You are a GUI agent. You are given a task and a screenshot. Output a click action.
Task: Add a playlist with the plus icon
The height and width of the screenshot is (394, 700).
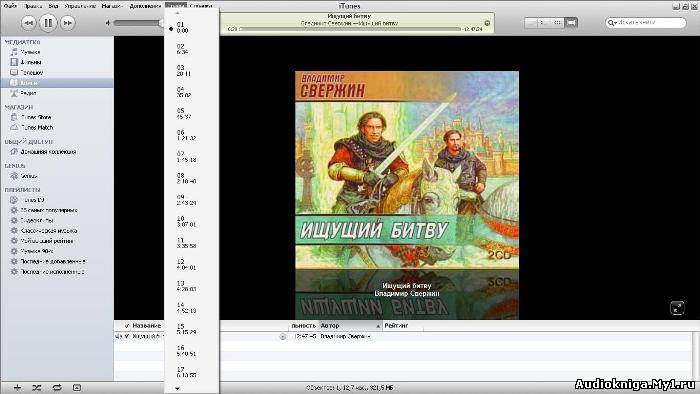17,388
